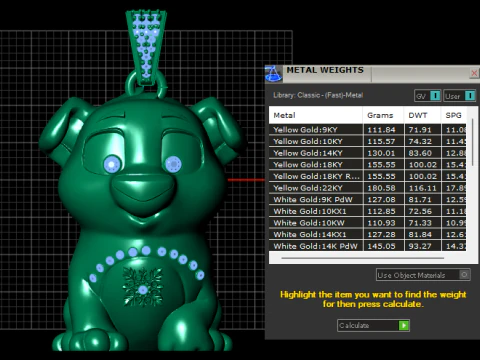Click DWT value 72.56

(x=420, y=211)
